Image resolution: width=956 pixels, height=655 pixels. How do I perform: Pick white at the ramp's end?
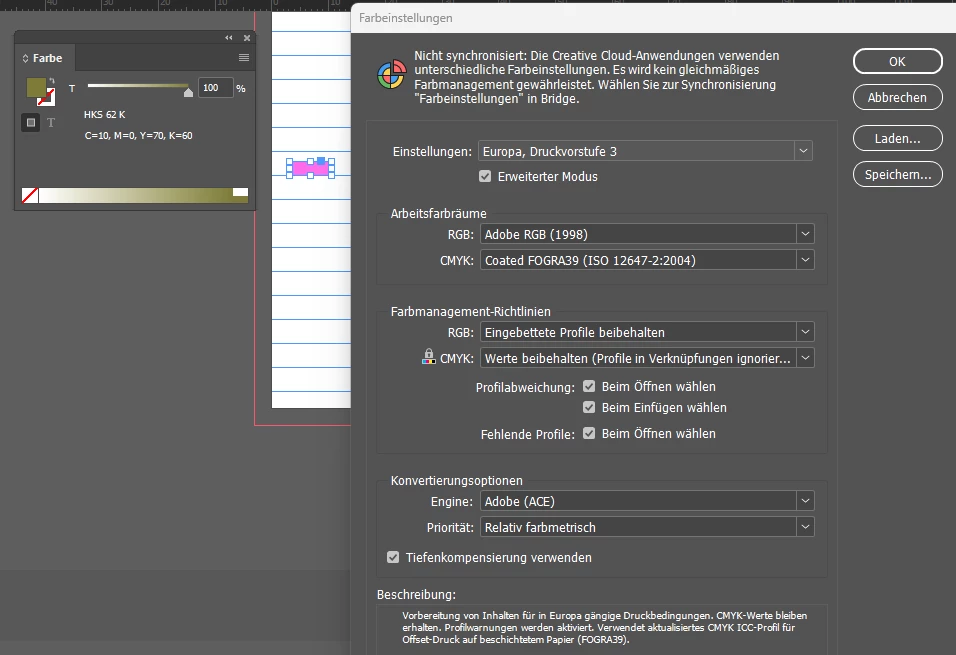(x=240, y=192)
